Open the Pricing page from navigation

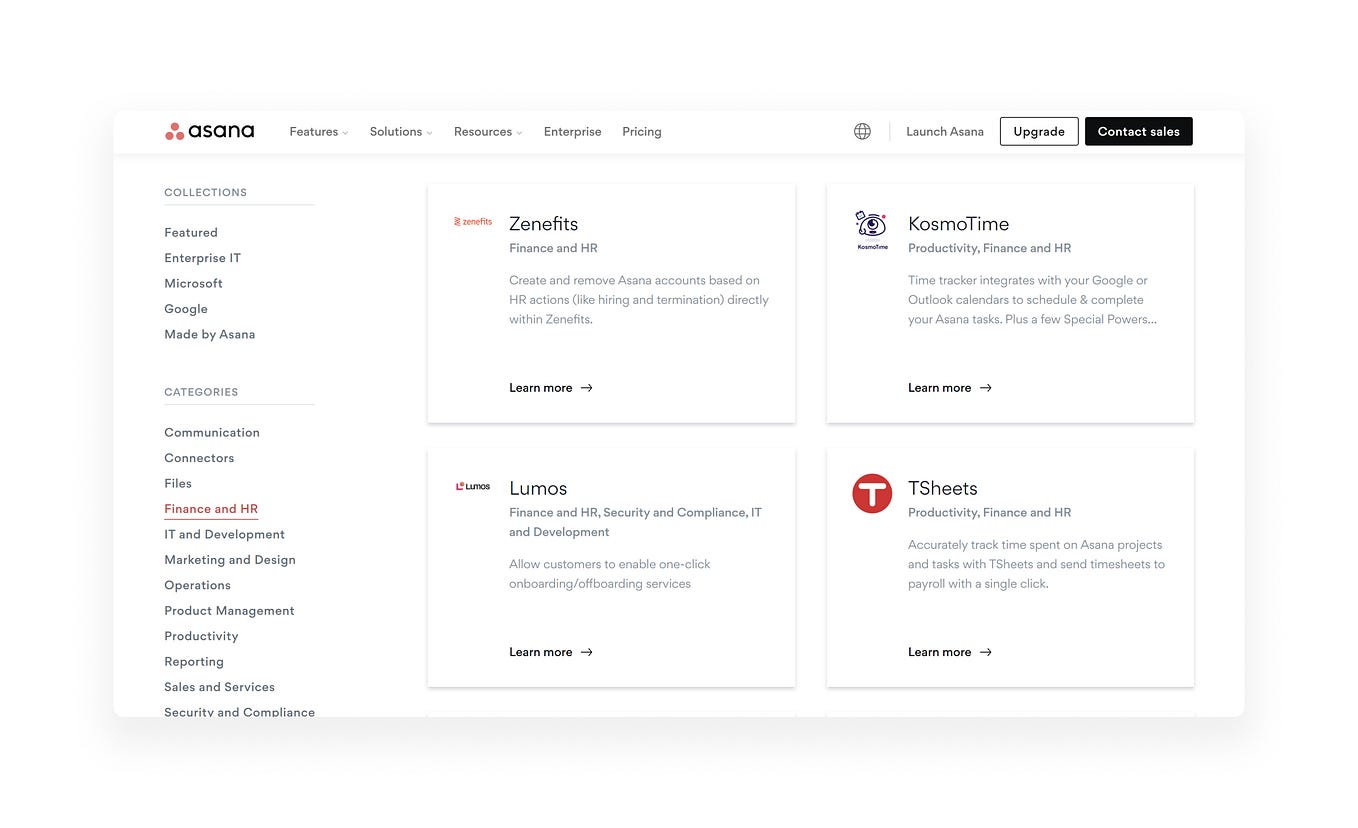tap(641, 131)
